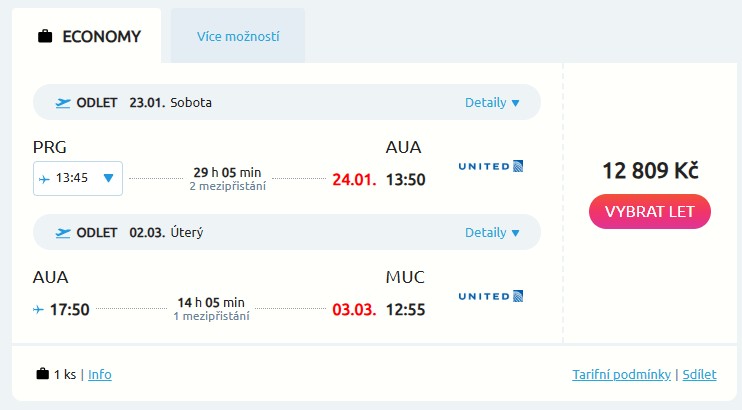Expand Detaily for the 23.01. flight
Viewport: 742px width, 410px height.
coord(492,102)
